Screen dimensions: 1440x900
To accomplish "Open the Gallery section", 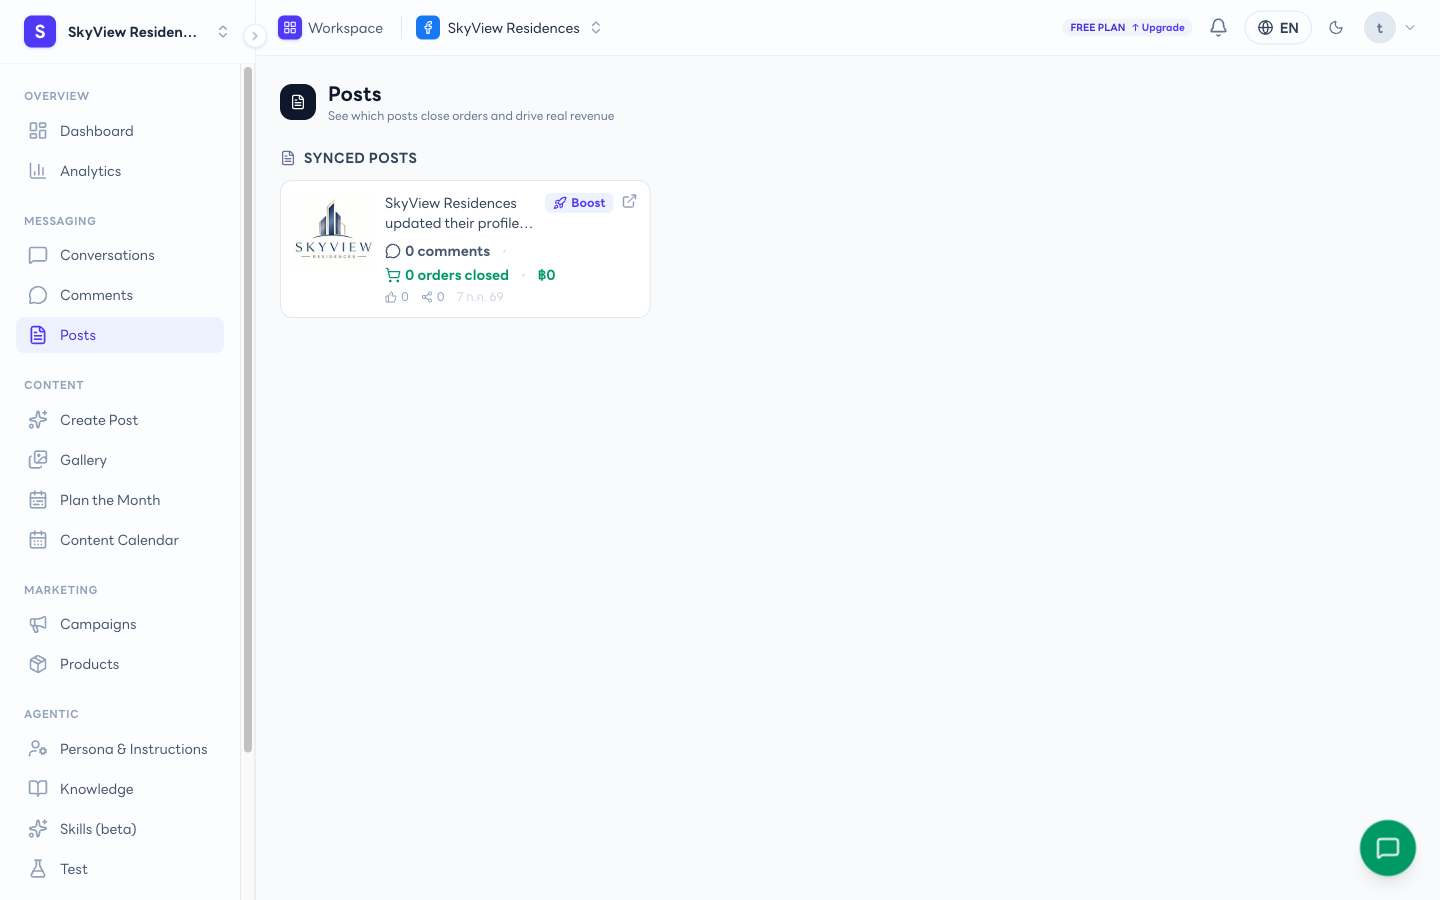I will click(x=120, y=460).
